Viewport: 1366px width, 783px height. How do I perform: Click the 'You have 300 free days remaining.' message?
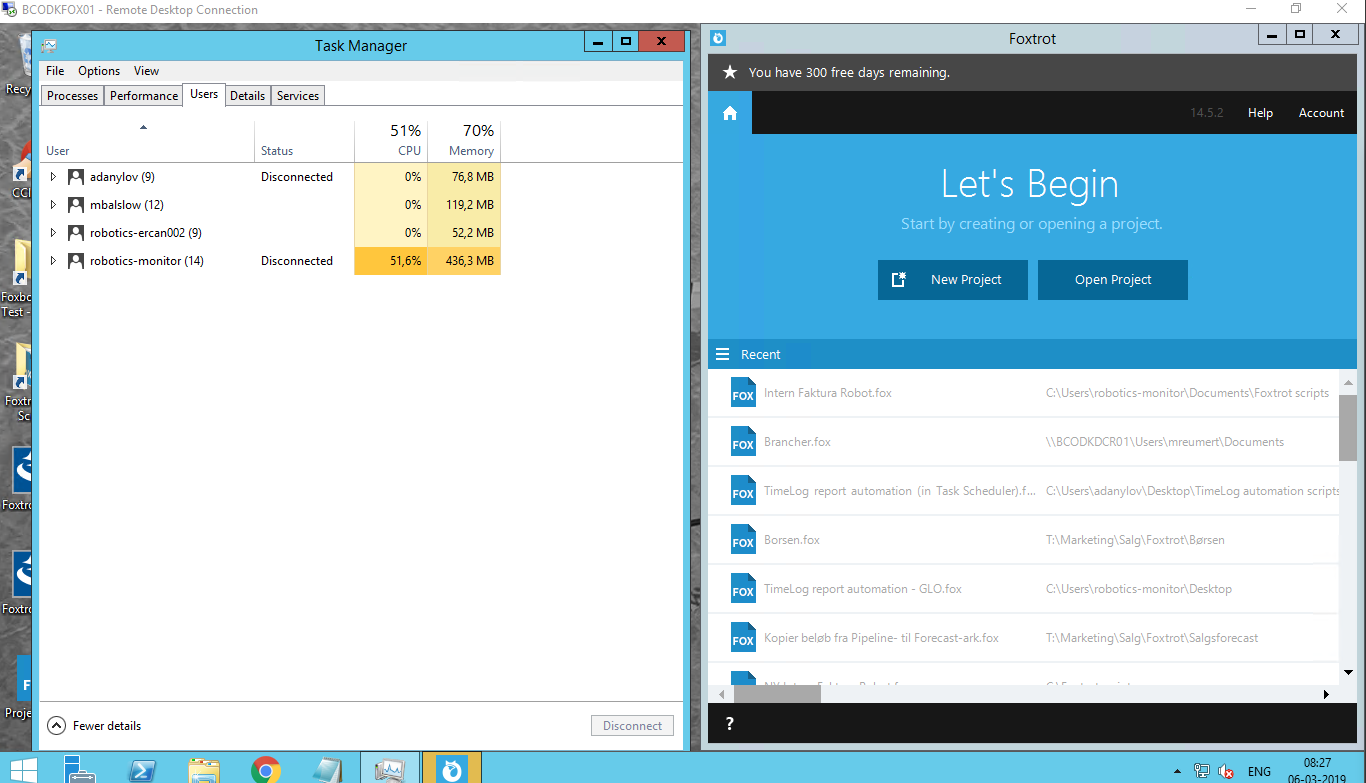[x=849, y=72]
